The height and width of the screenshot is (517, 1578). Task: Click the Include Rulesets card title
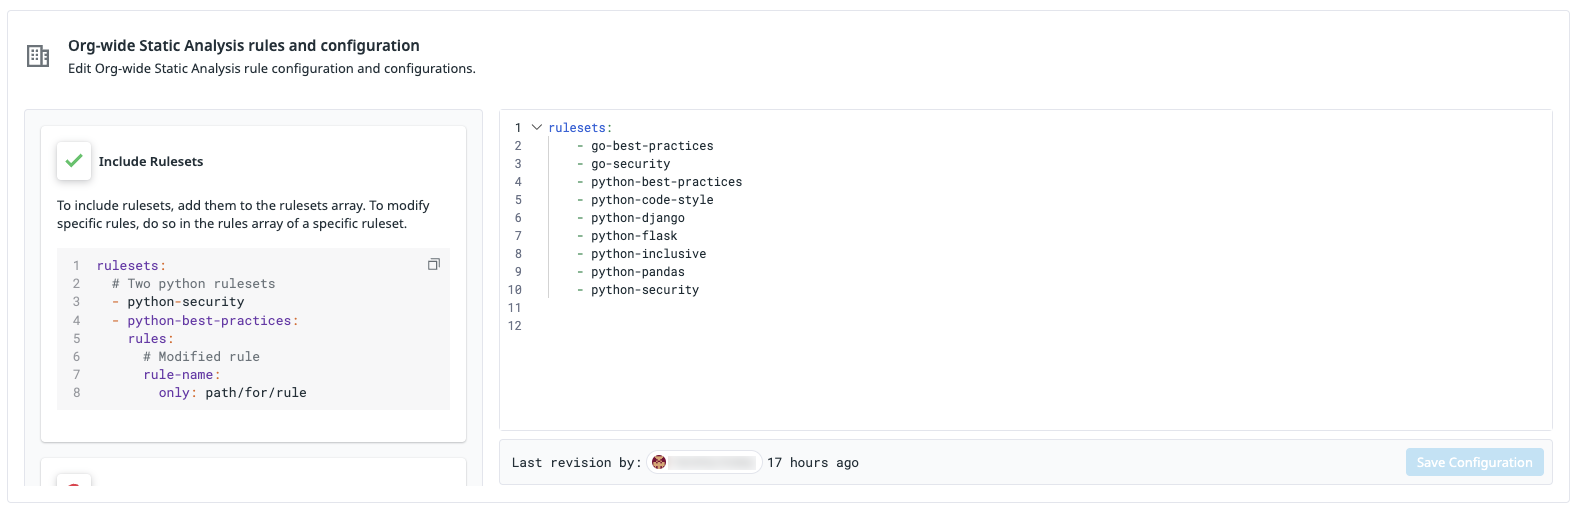[x=151, y=161]
